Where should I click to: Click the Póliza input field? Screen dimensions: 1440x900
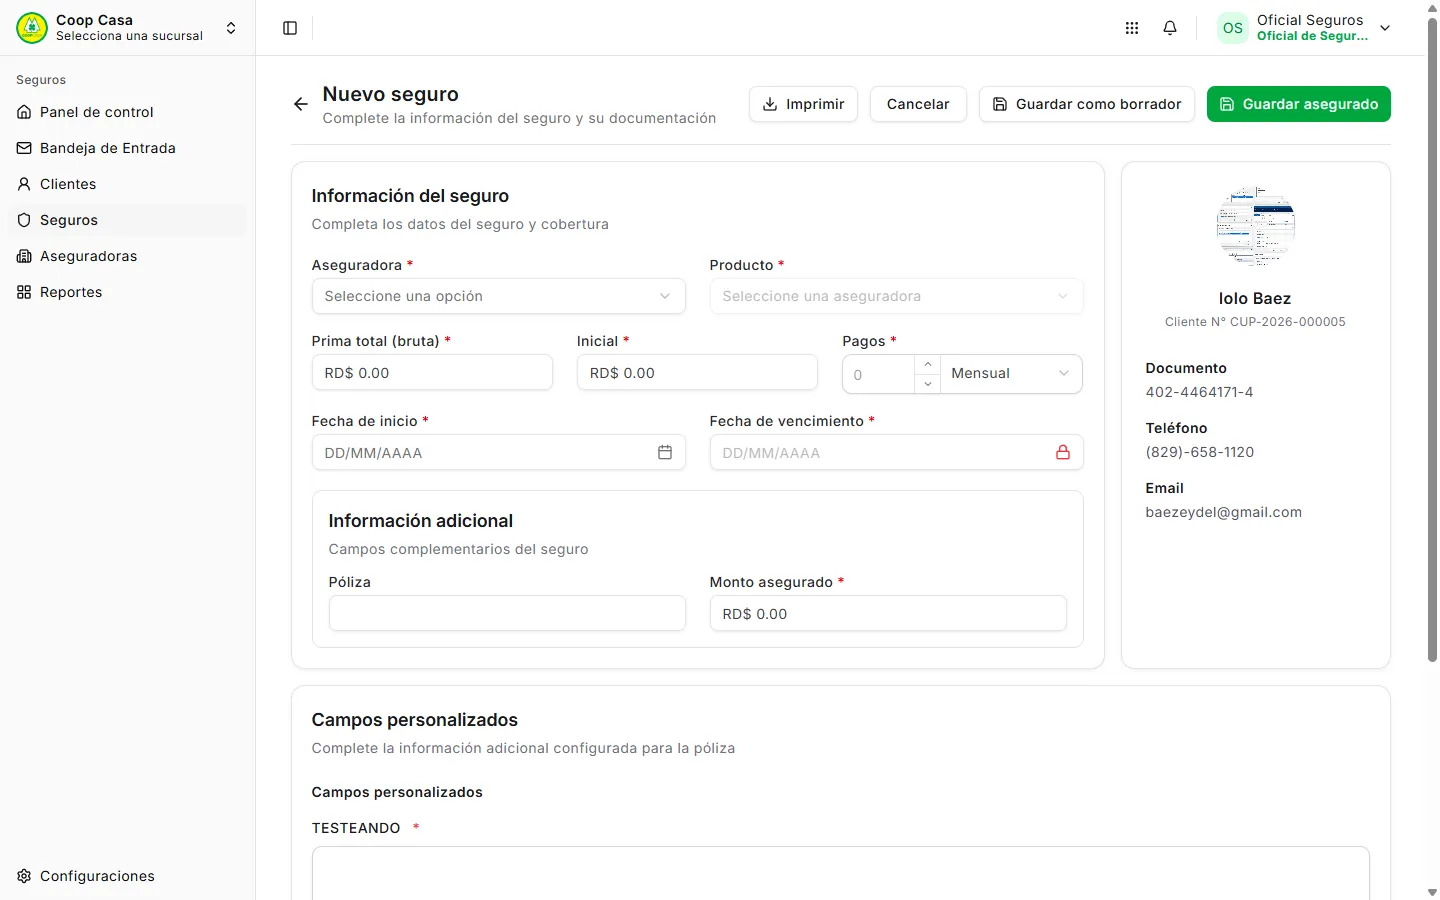tap(507, 613)
